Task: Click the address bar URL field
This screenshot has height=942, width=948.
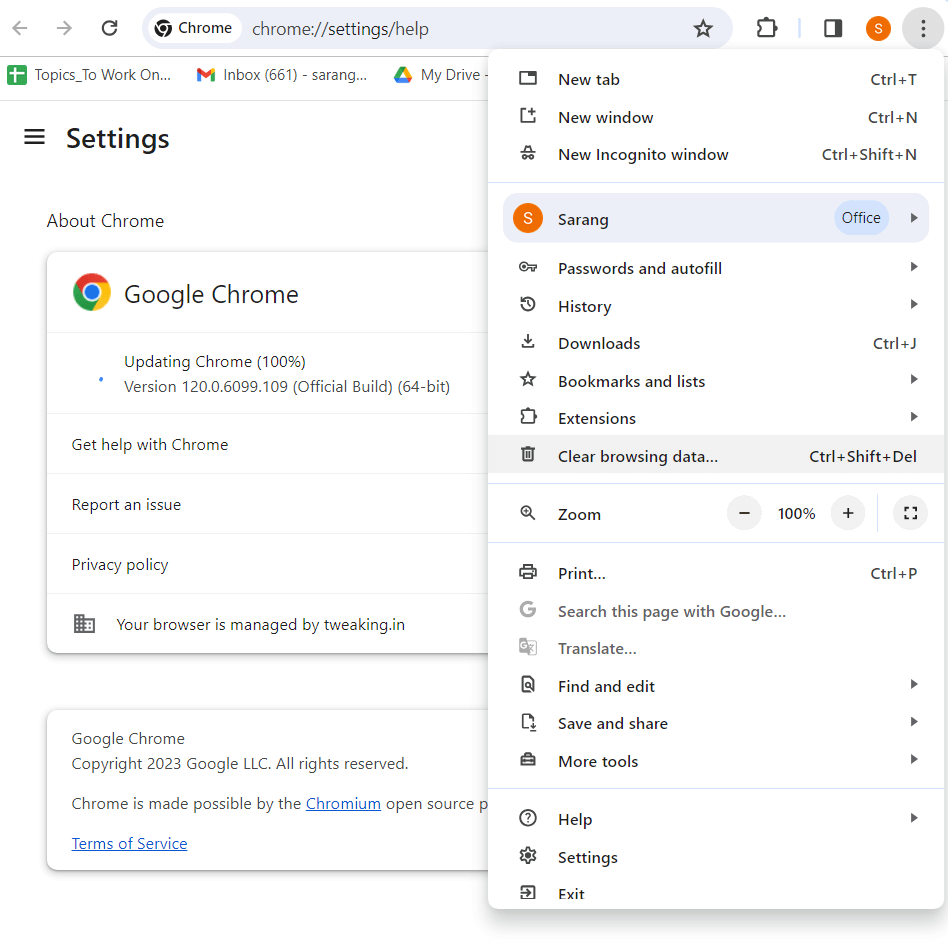Action: click(x=450, y=29)
